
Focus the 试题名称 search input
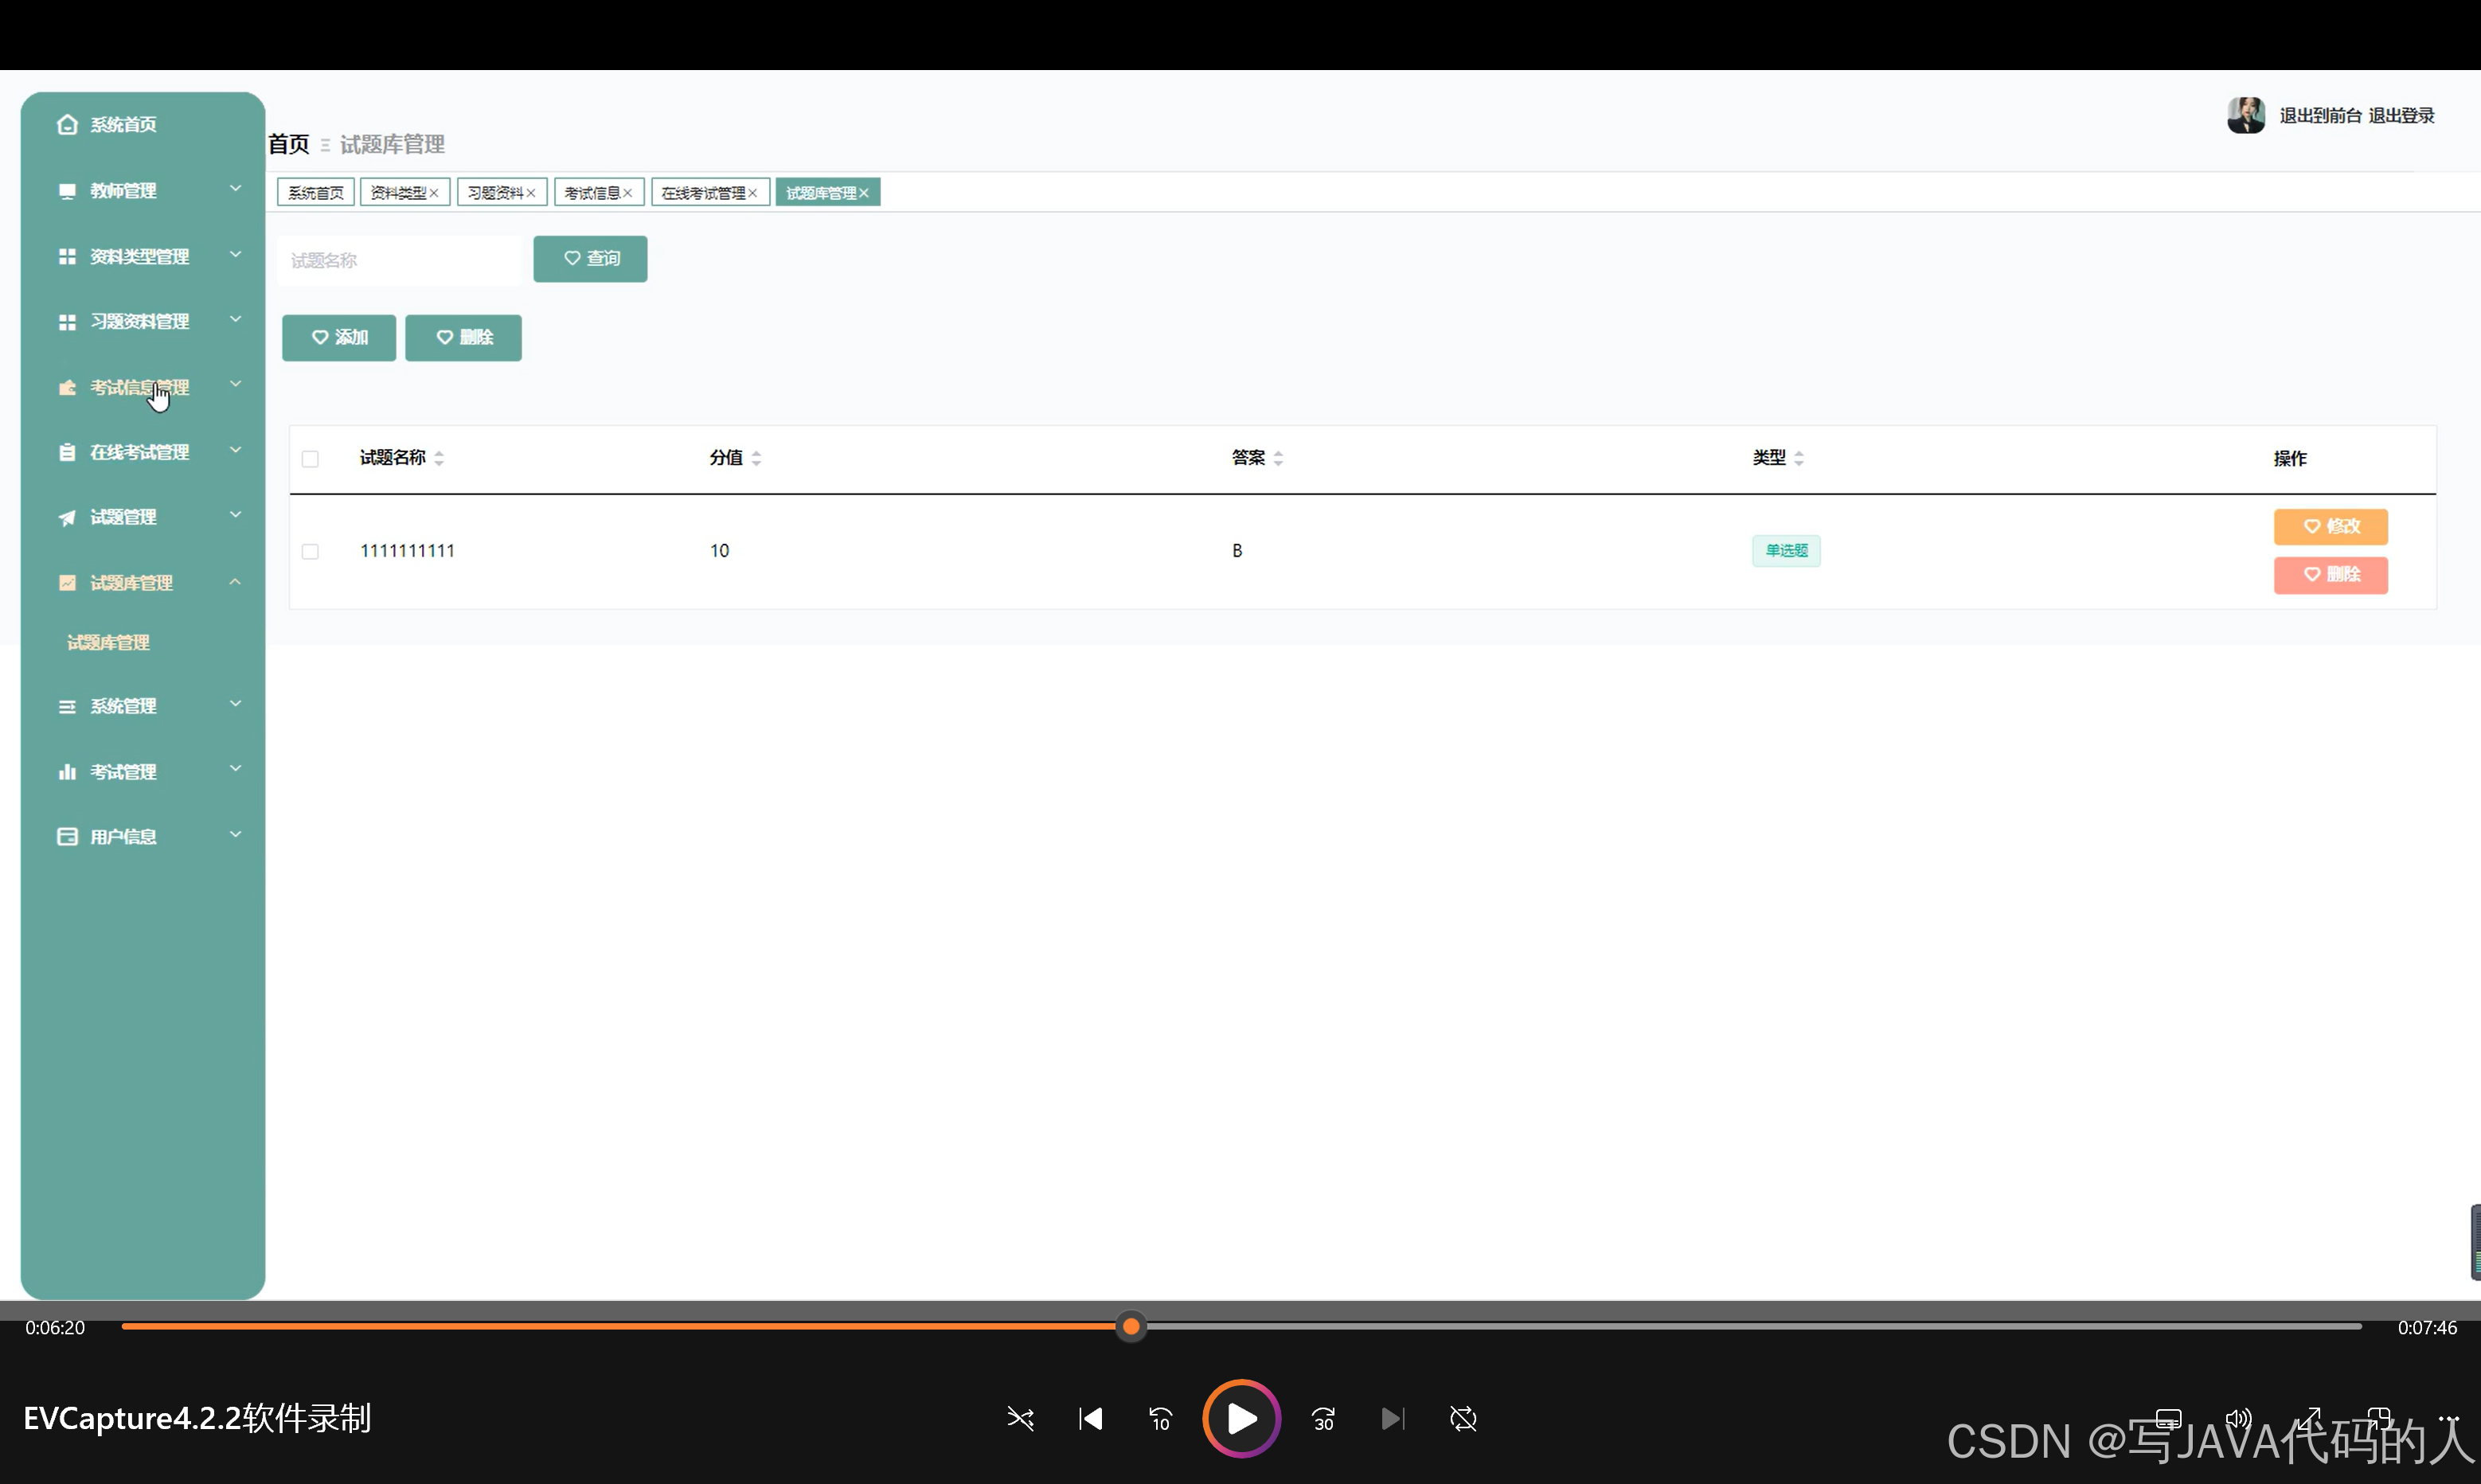click(x=399, y=261)
